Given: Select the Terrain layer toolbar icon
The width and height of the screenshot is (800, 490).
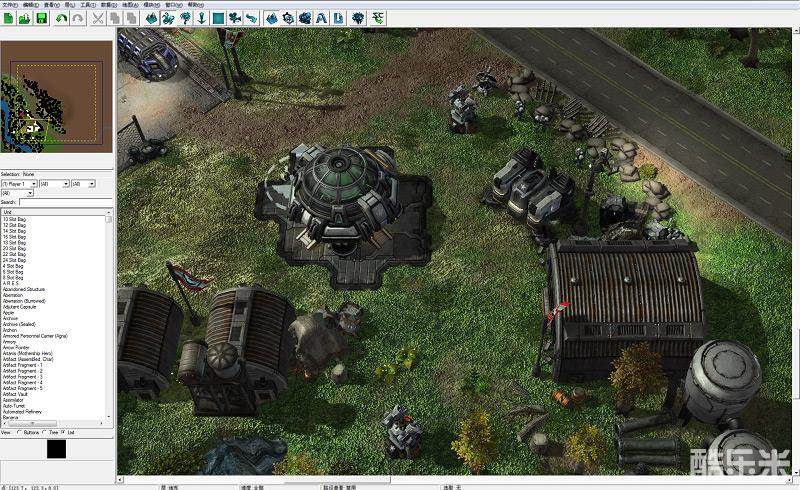Looking at the screenshot, I should coord(150,18).
